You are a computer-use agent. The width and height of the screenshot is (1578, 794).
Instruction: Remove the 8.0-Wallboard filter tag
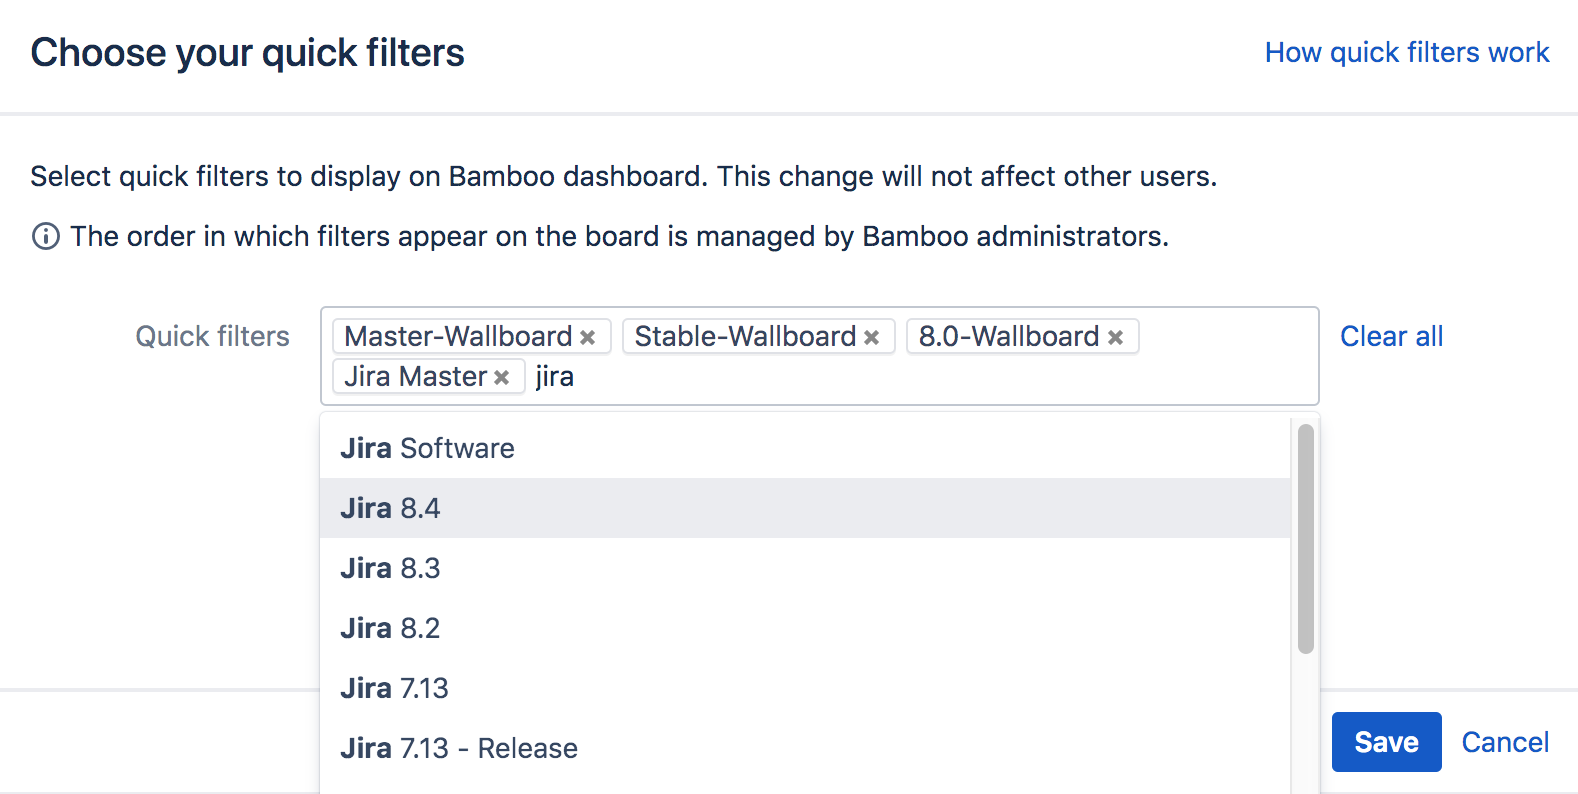tap(1115, 336)
